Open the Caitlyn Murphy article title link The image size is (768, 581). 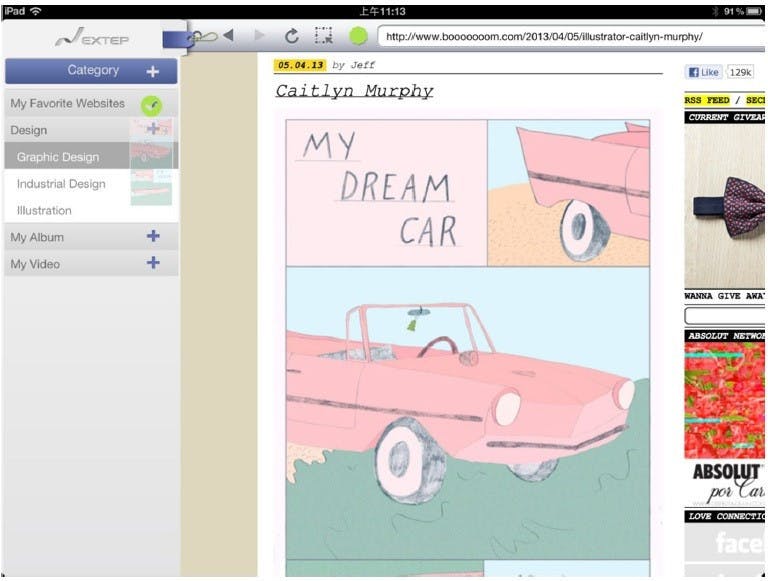coord(354,91)
